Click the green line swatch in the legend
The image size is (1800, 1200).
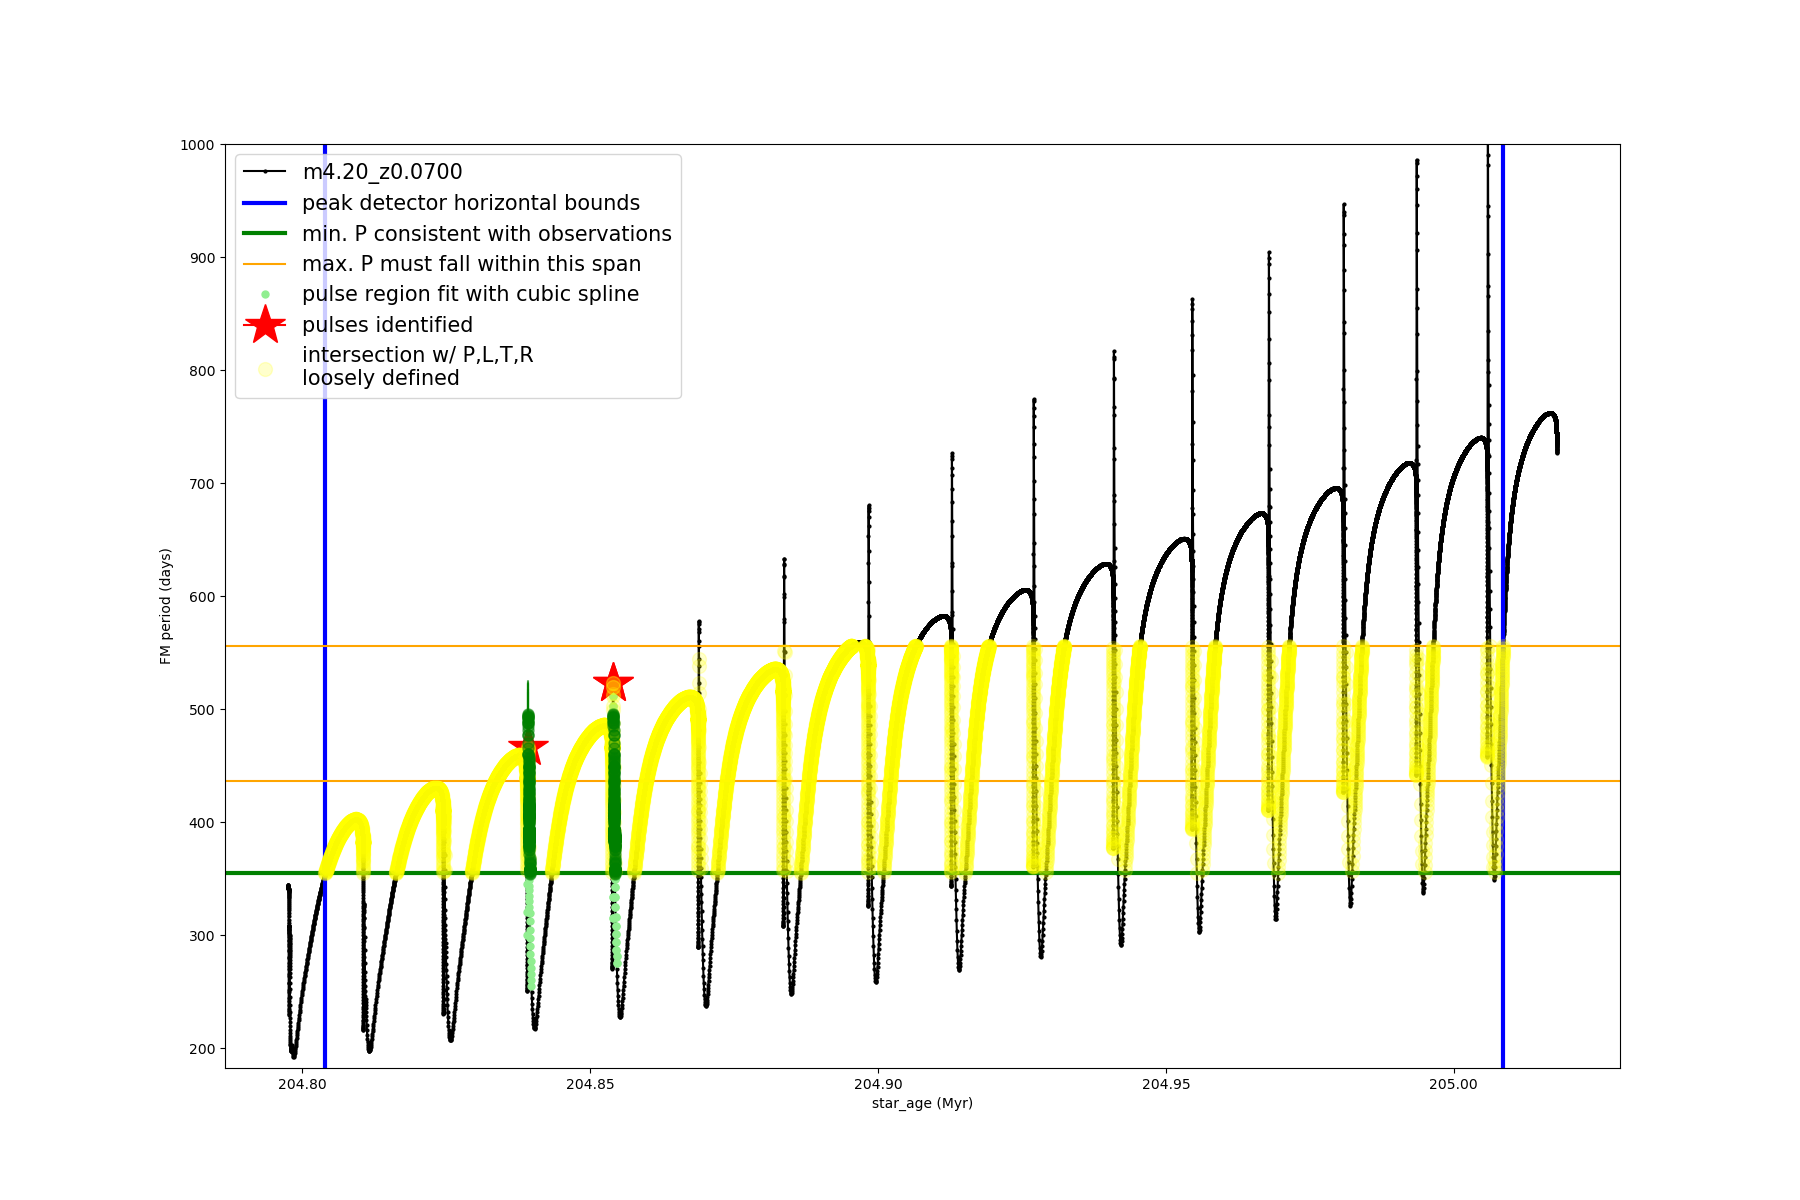[265, 233]
